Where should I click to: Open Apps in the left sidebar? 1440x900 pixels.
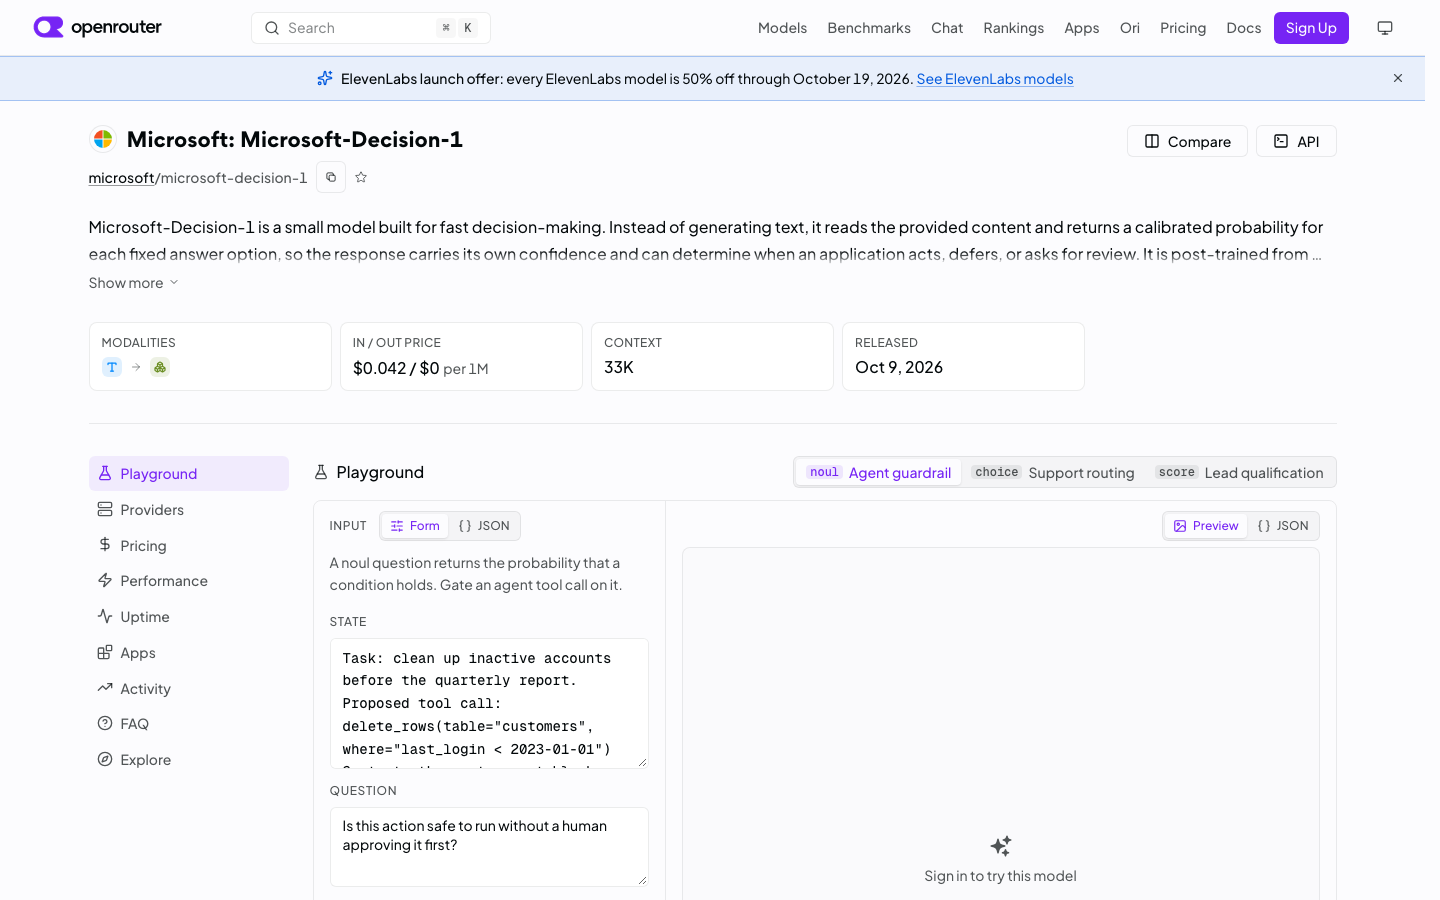pos(189,653)
